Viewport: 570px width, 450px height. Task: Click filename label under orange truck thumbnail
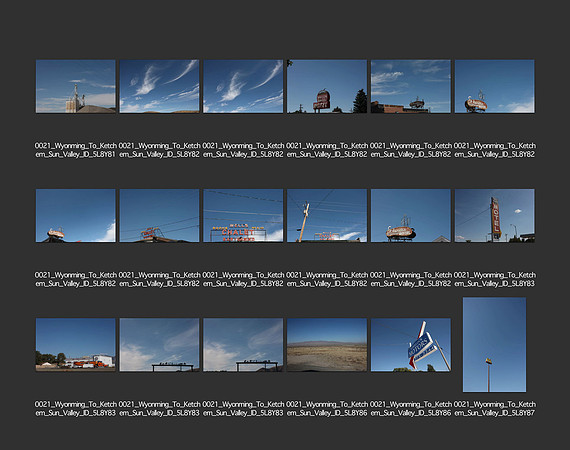76,409
